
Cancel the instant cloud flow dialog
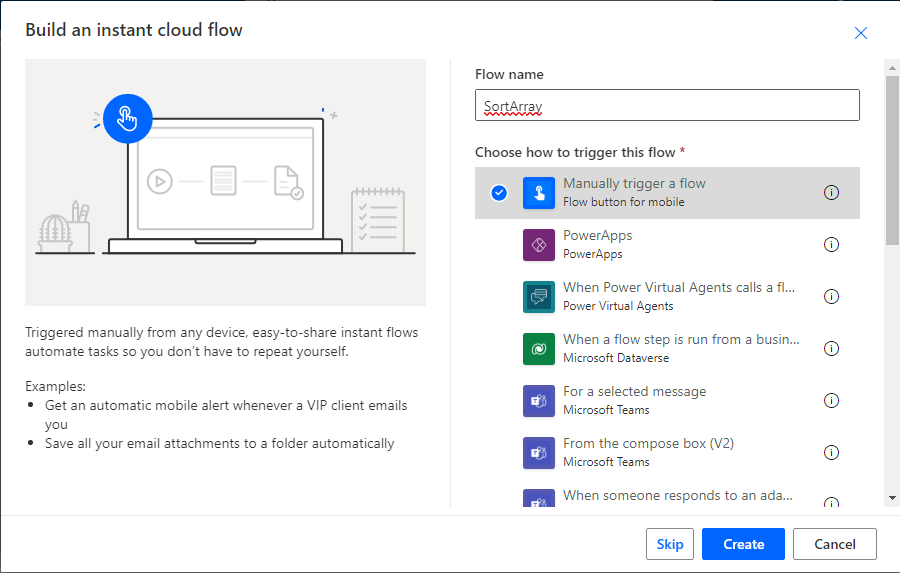coord(835,544)
